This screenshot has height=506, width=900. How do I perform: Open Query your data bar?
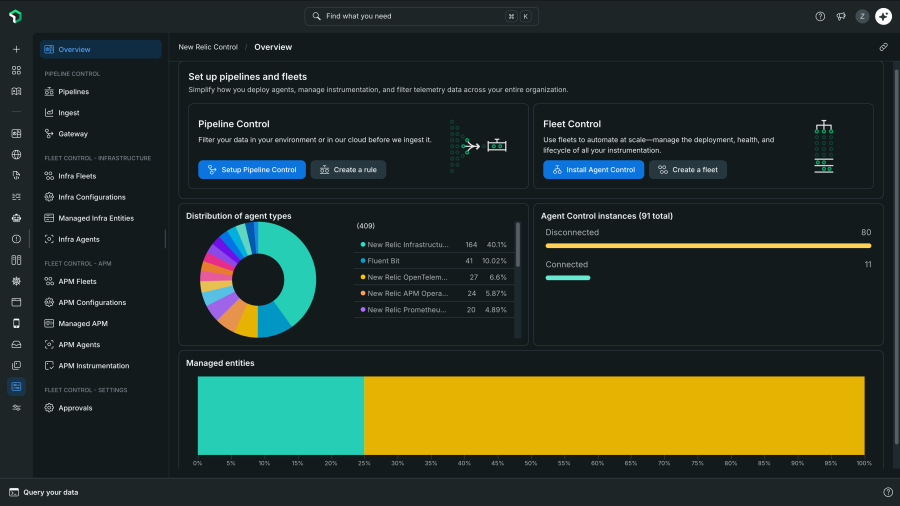point(44,492)
